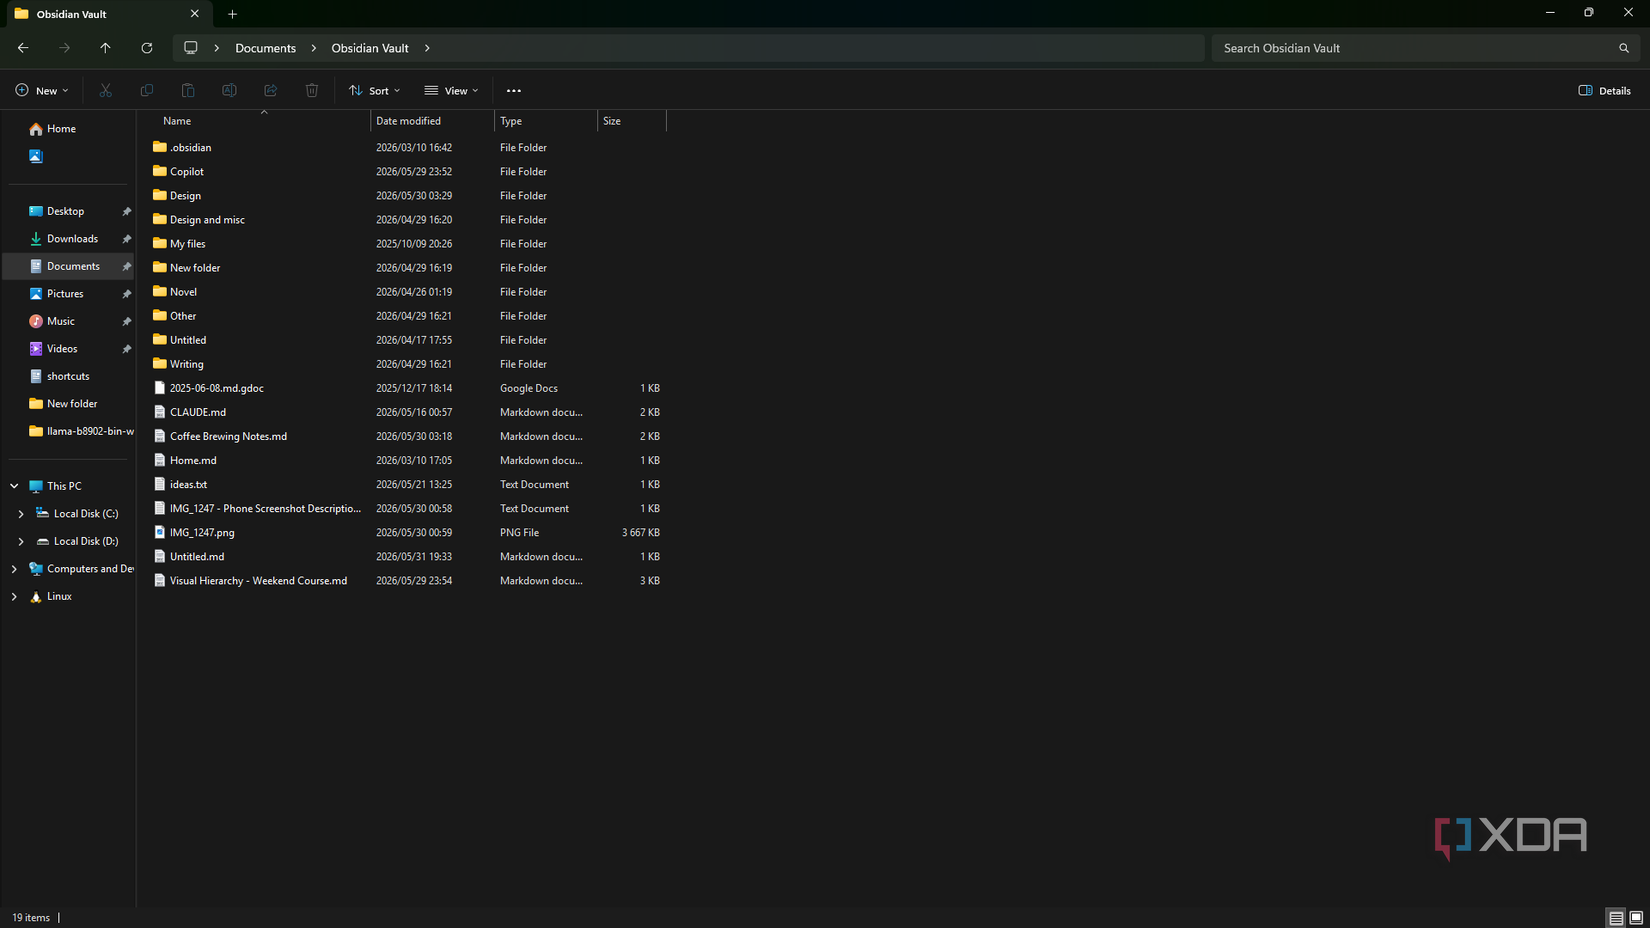
Task: Expand Local Disk (C:) node
Action: [21, 513]
